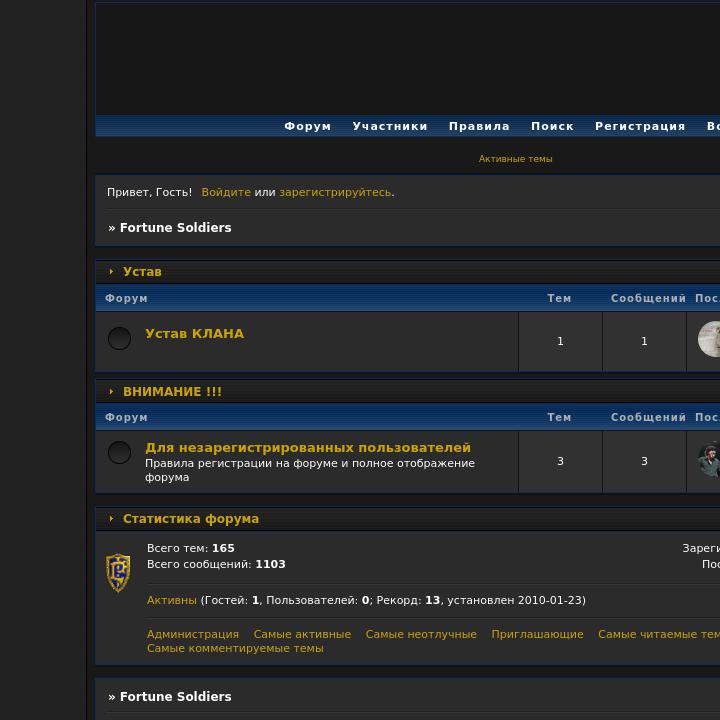This screenshot has height=720, width=720.
Task: Open the avatar thumbnail in Устав КЛАНА row
Action: click(x=709, y=339)
